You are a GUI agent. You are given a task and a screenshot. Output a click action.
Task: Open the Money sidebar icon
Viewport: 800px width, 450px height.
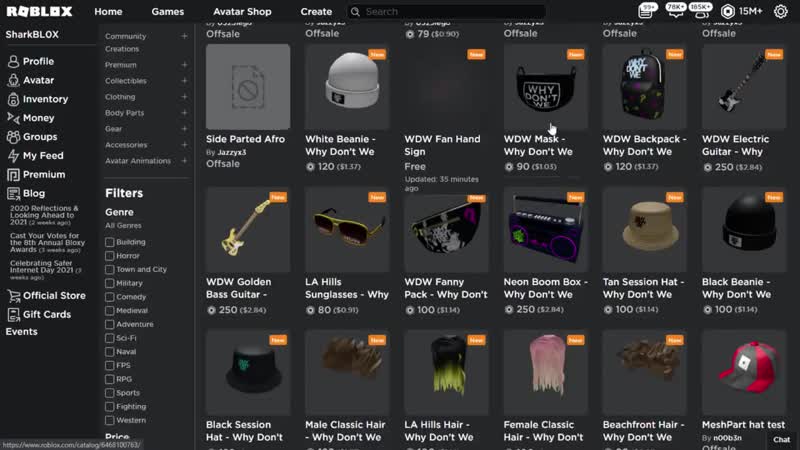[13, 118]
